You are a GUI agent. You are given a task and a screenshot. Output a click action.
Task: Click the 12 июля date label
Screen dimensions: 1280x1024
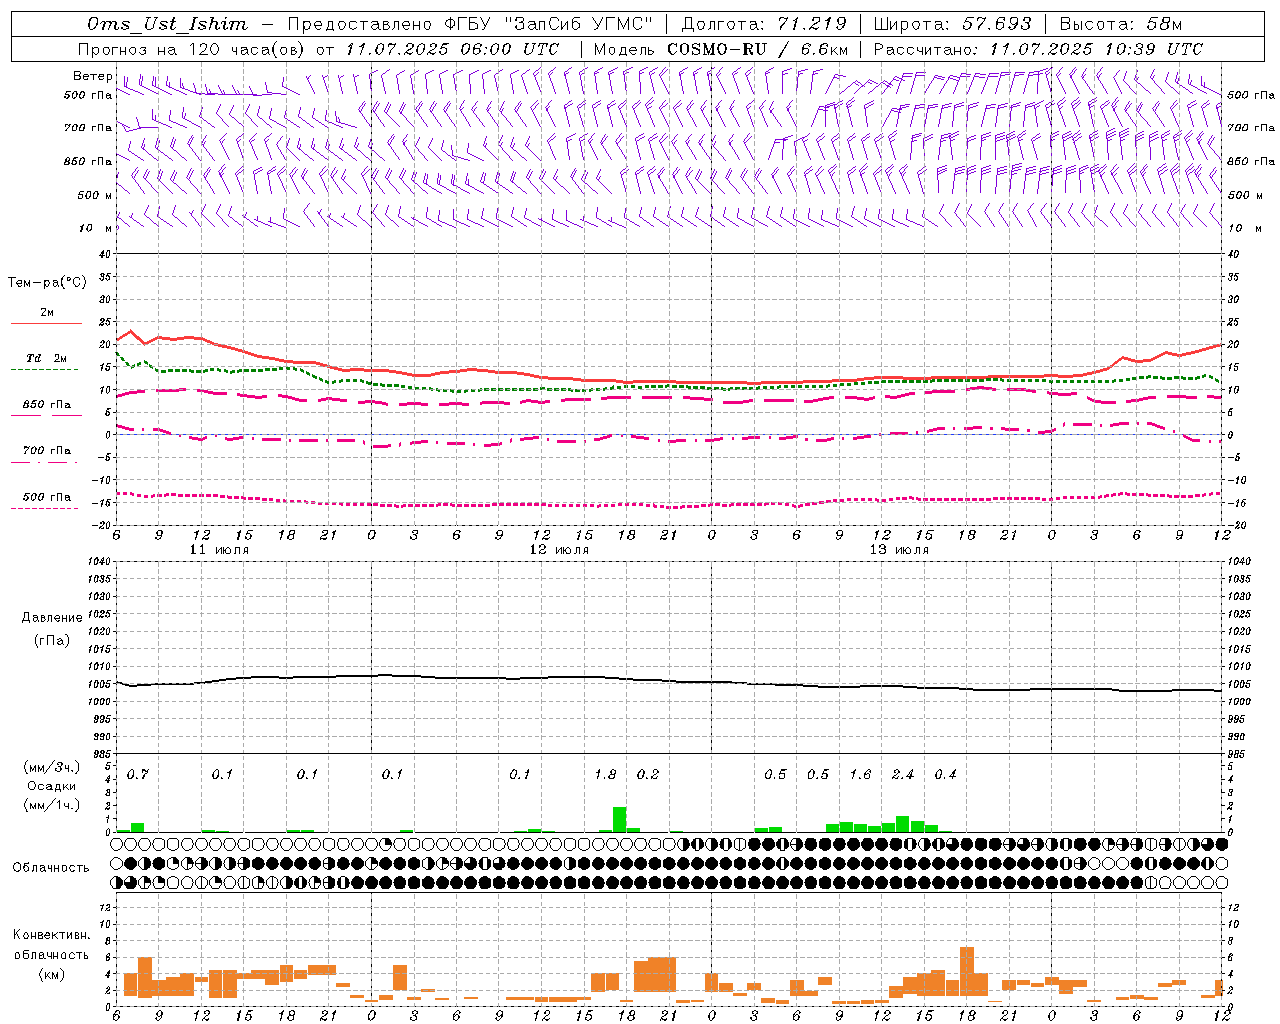559,550
